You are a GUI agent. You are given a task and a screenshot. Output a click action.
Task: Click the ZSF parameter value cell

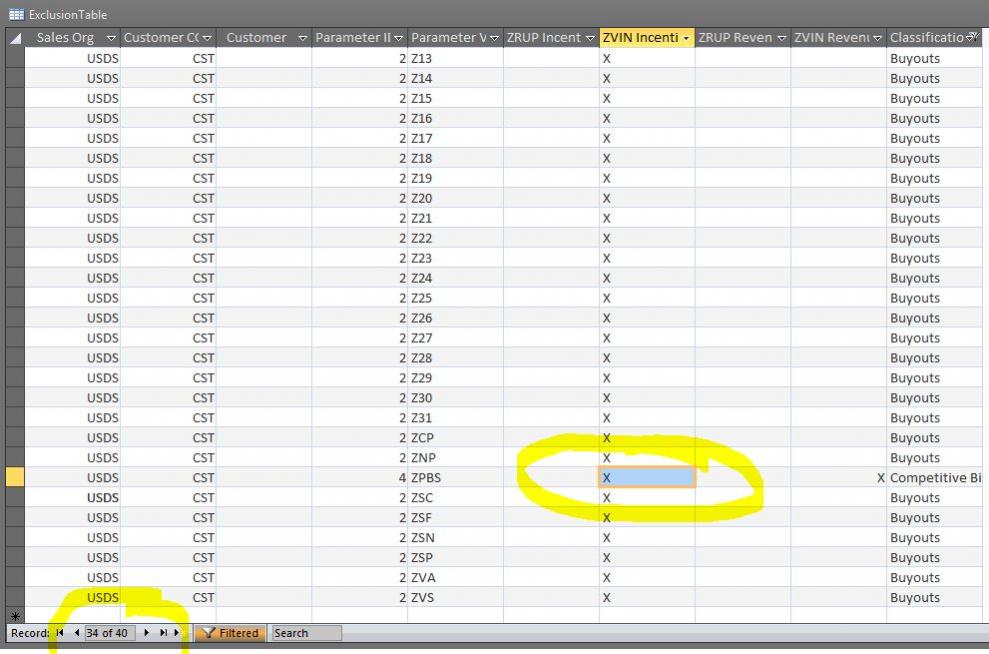455,517
